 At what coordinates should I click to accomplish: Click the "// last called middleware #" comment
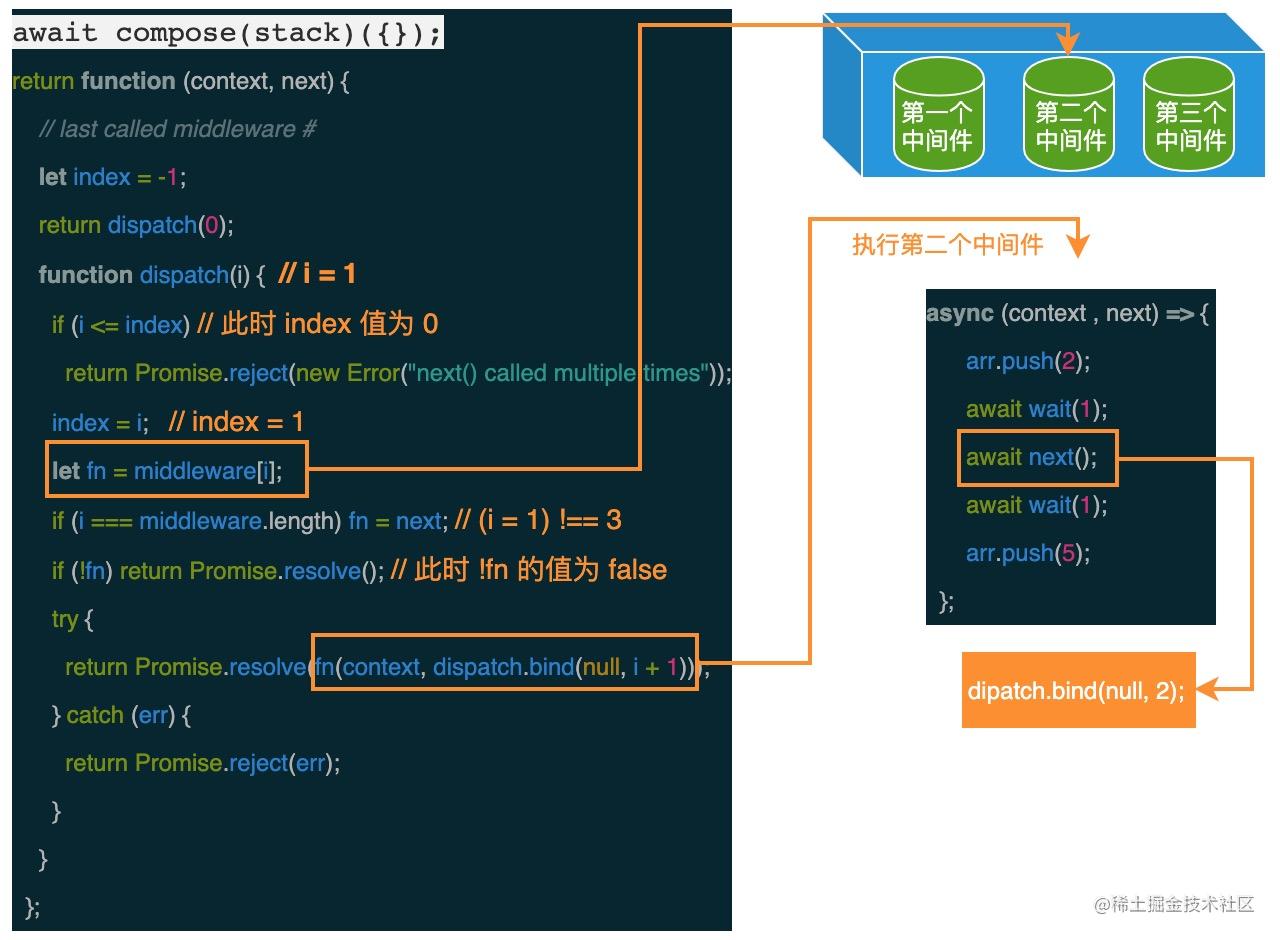click(x=177, y=129)
